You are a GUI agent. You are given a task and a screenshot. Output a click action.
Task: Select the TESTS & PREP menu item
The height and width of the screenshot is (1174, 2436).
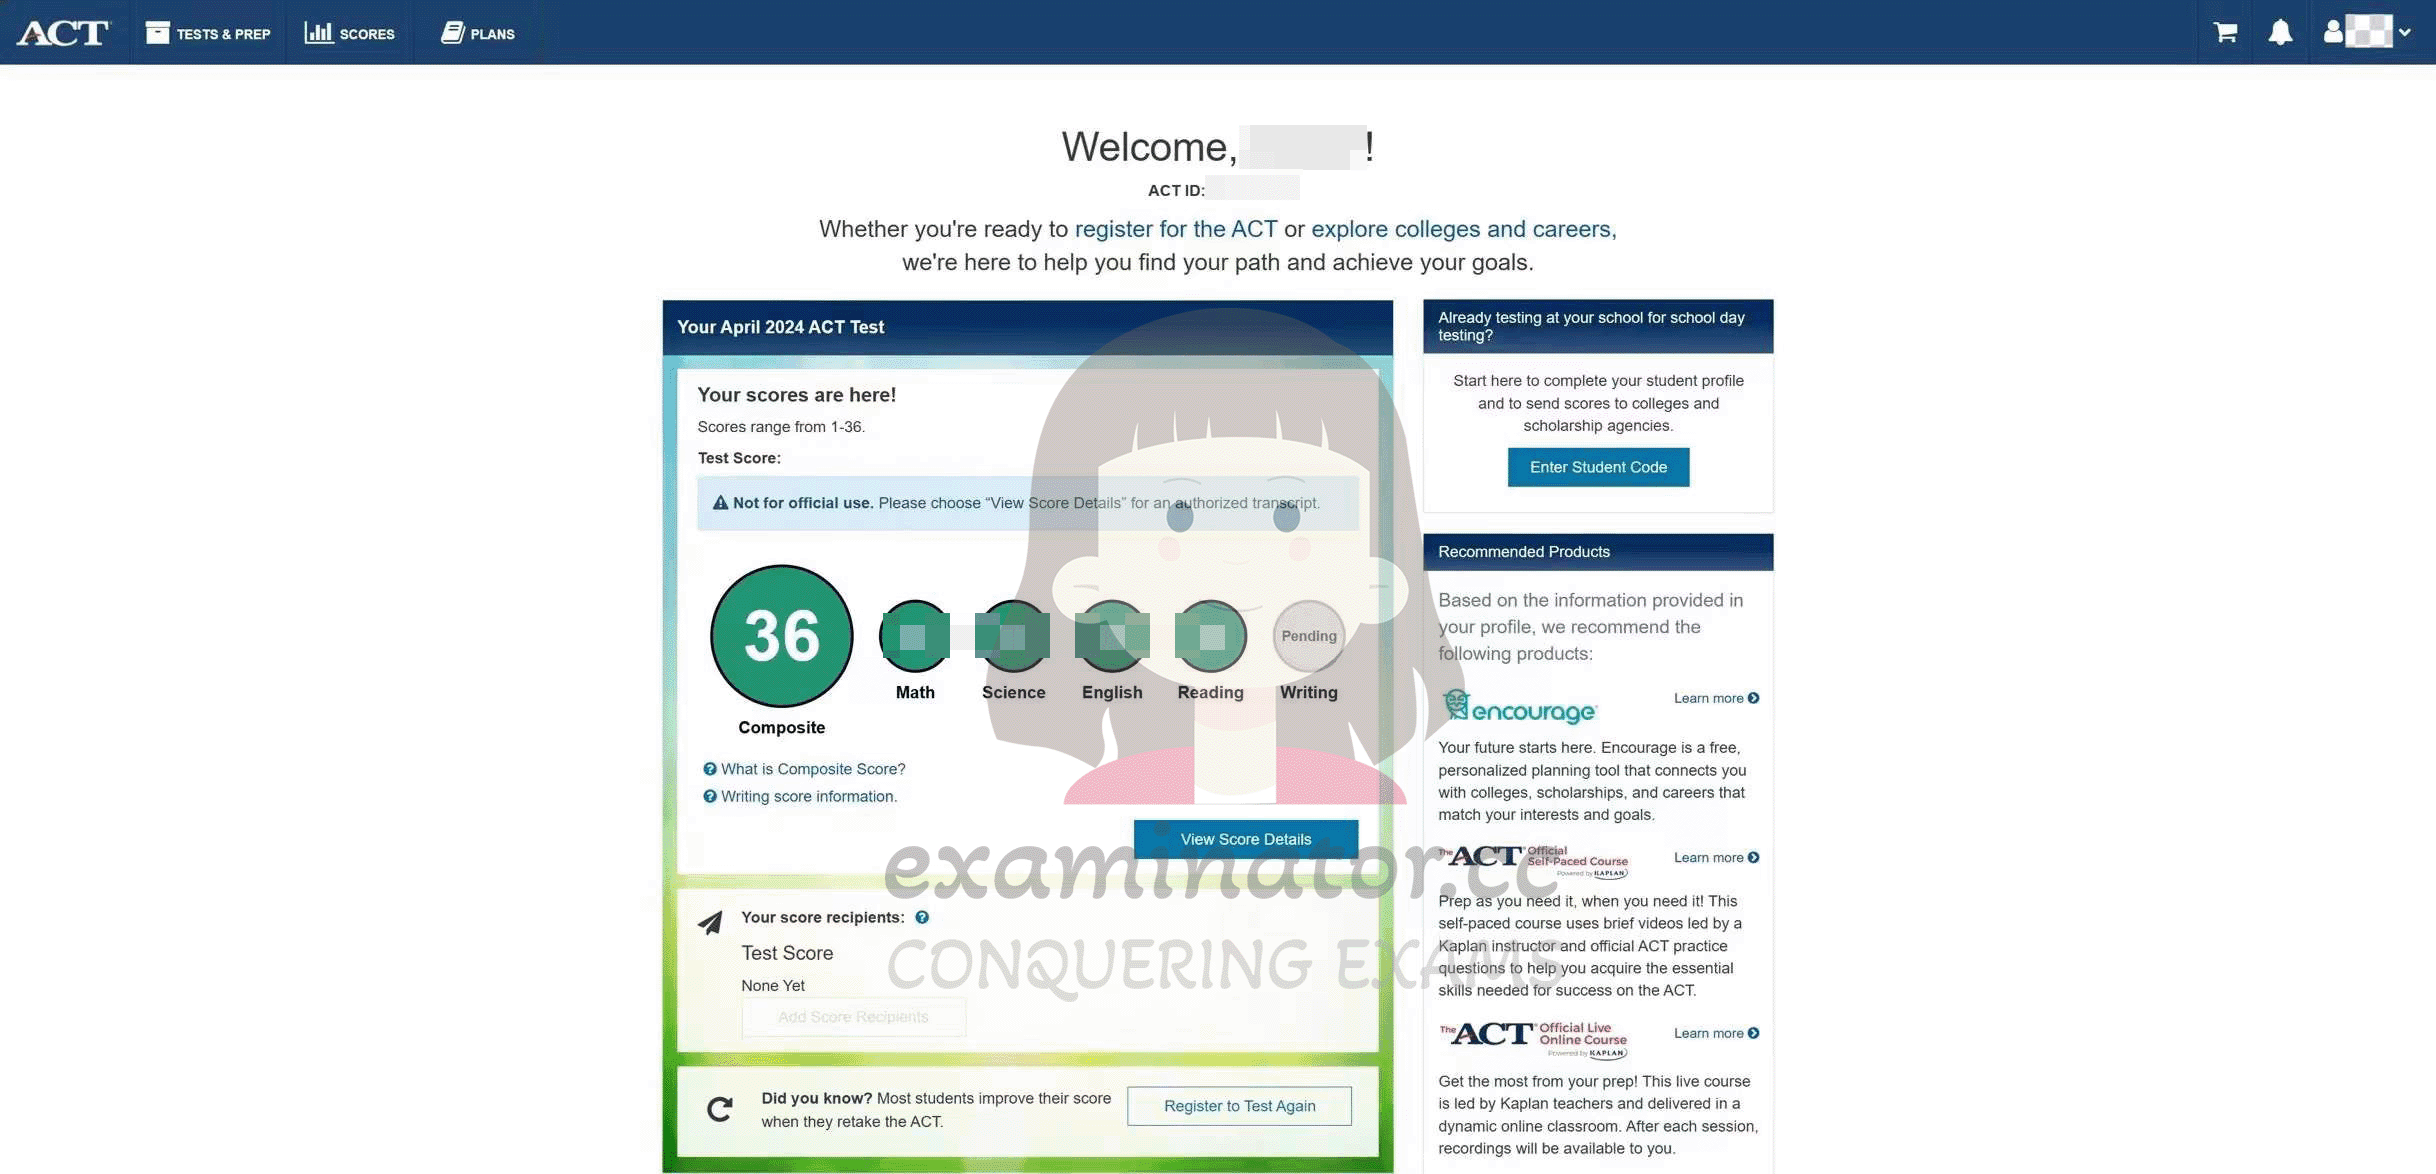(210, 31)
